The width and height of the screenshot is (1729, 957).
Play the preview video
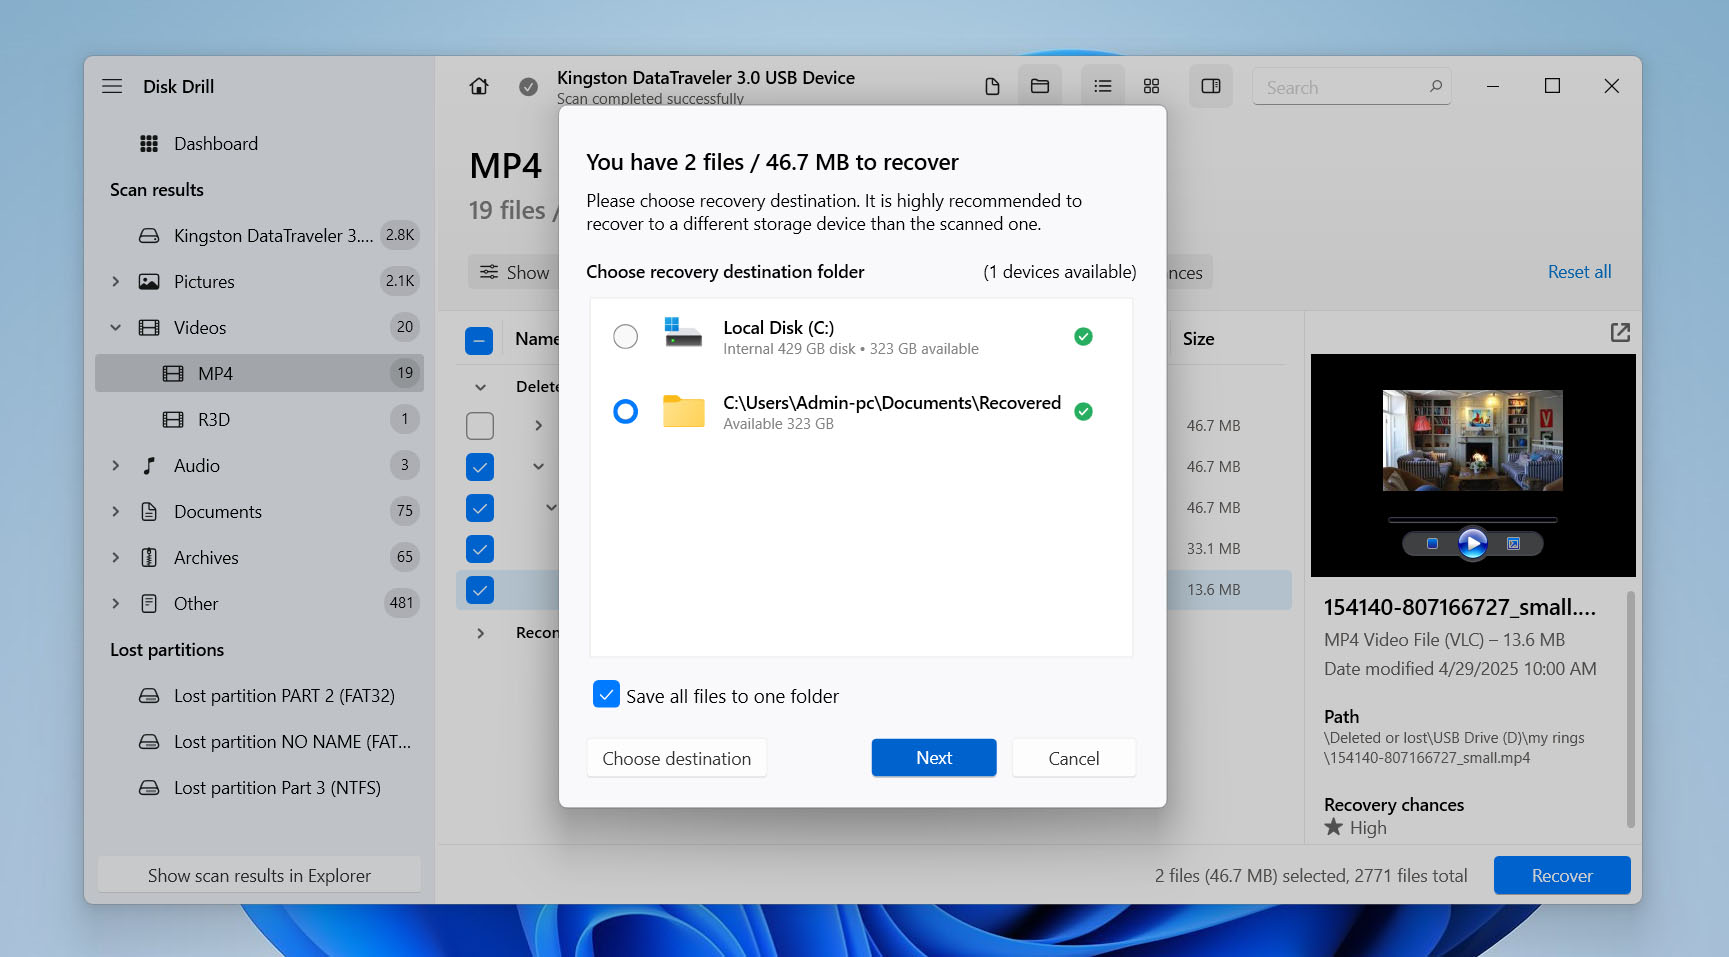click(x=1472, y=543)
